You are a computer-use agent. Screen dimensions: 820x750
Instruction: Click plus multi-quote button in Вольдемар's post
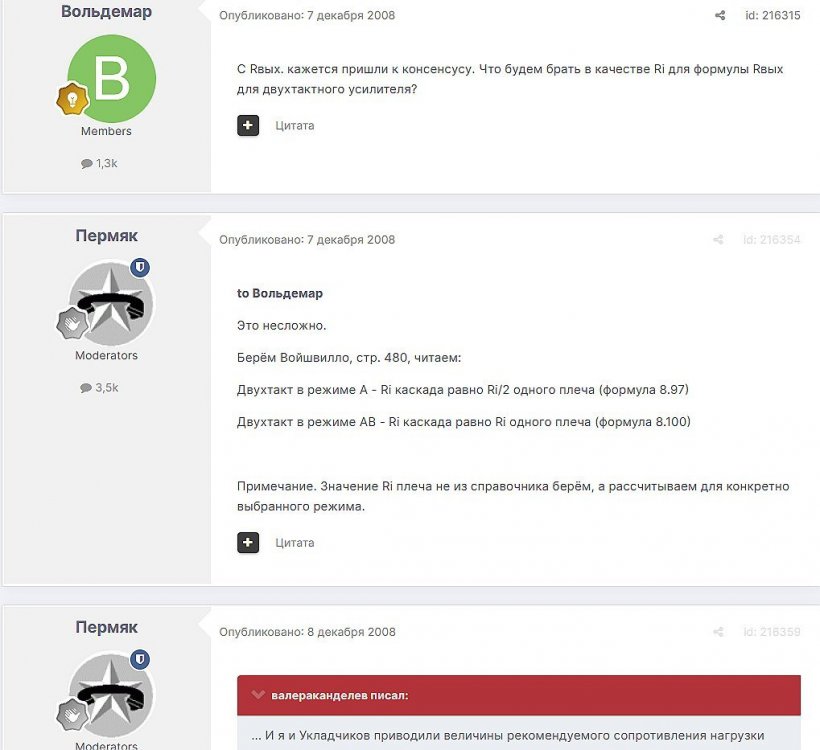point(248,126)
